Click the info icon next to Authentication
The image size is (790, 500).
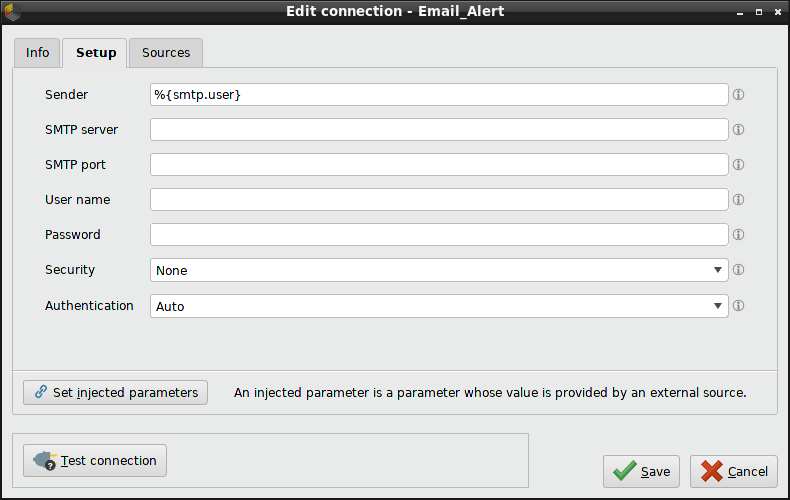click(x=739, y=306)
